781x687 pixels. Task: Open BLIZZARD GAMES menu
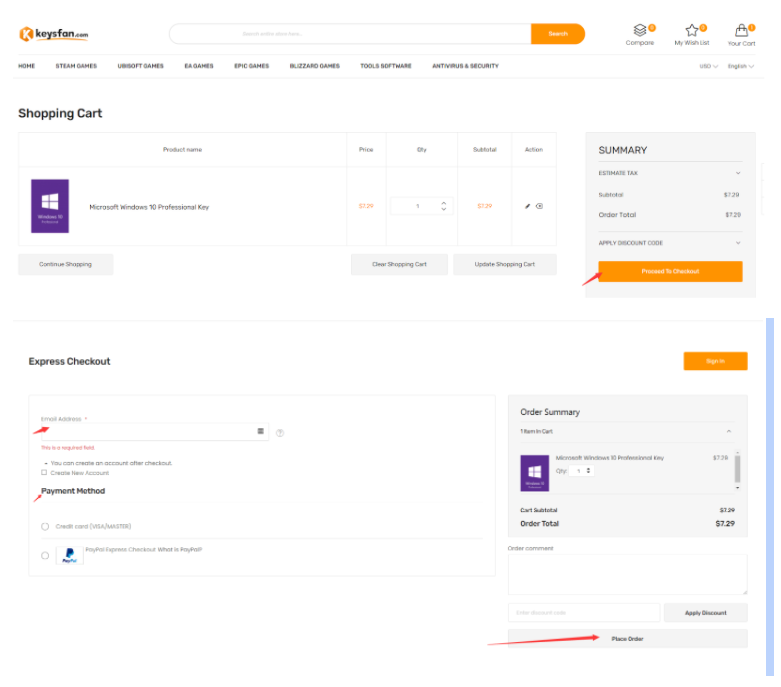315,66
